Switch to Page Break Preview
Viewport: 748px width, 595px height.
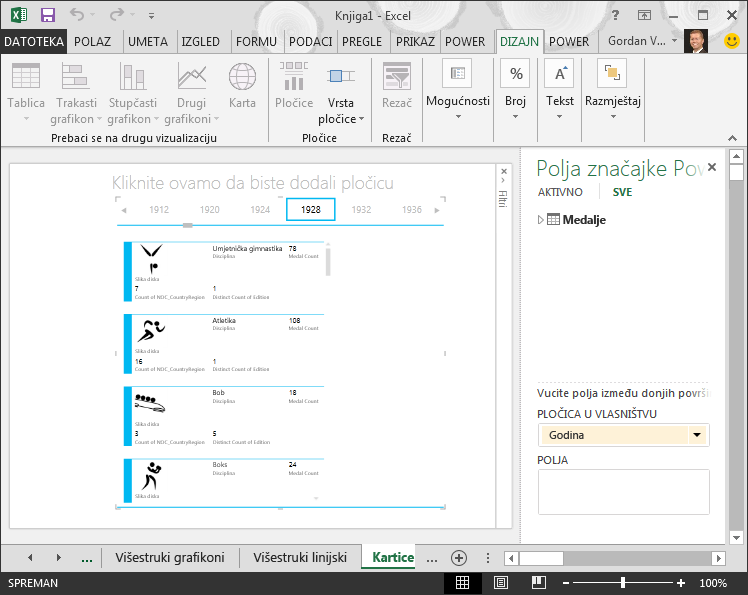(x=539, y=583)
